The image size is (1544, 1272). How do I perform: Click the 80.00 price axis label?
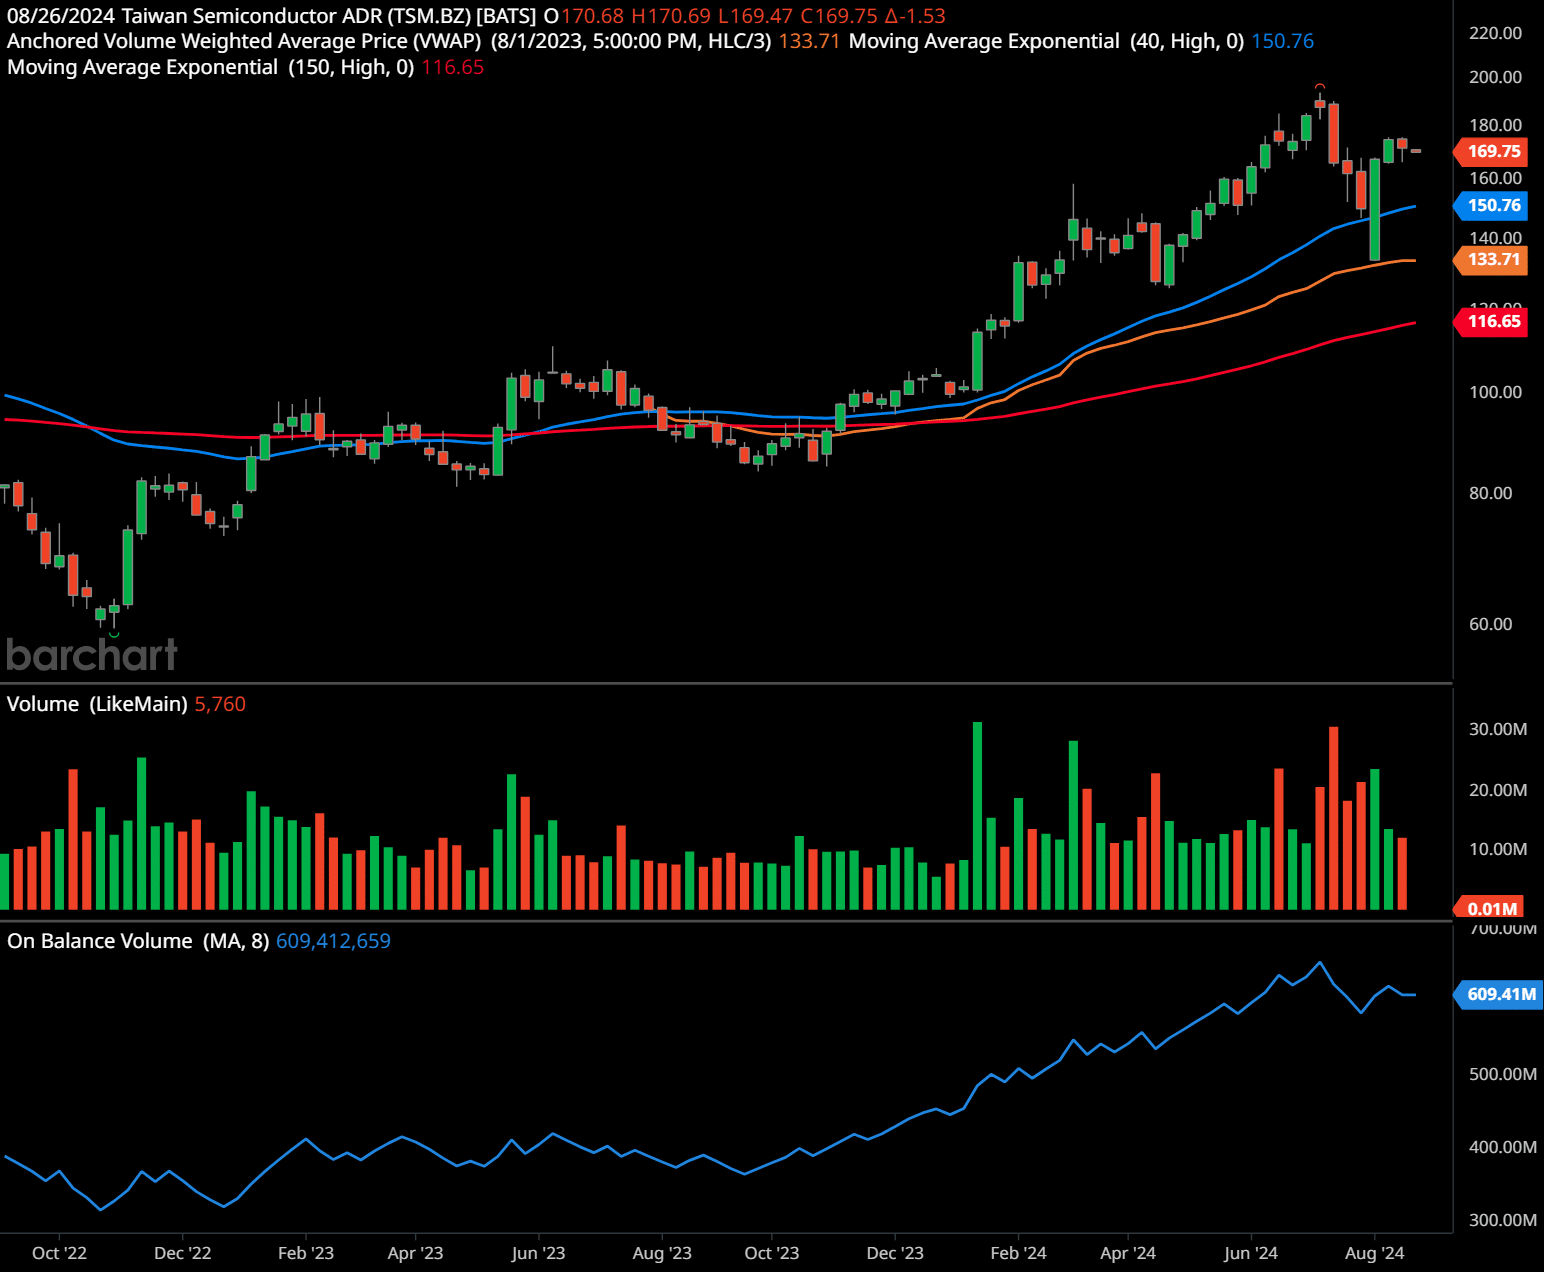tap(1490, 493)
